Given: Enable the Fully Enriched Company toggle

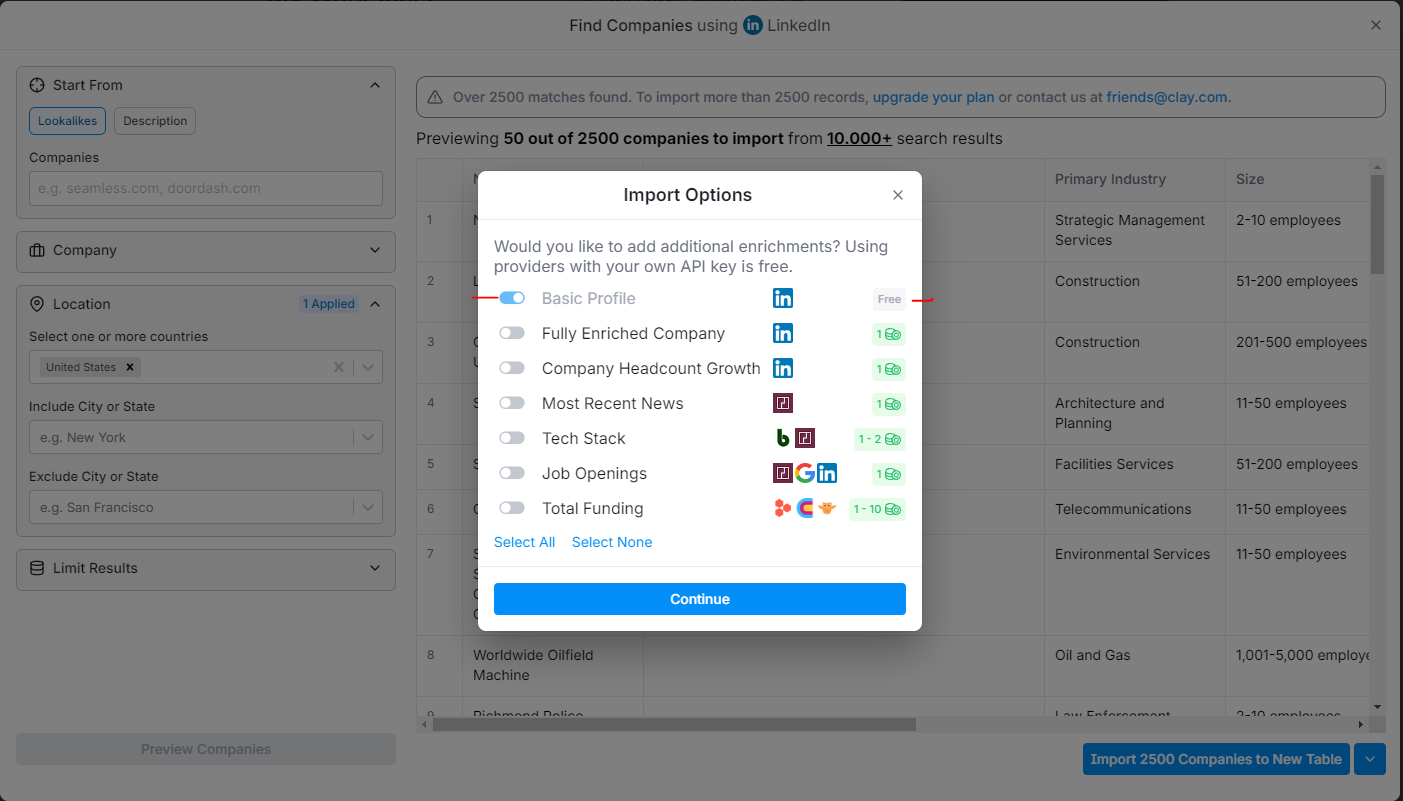Looking at the screenshot, I should (x=512, y=333).
